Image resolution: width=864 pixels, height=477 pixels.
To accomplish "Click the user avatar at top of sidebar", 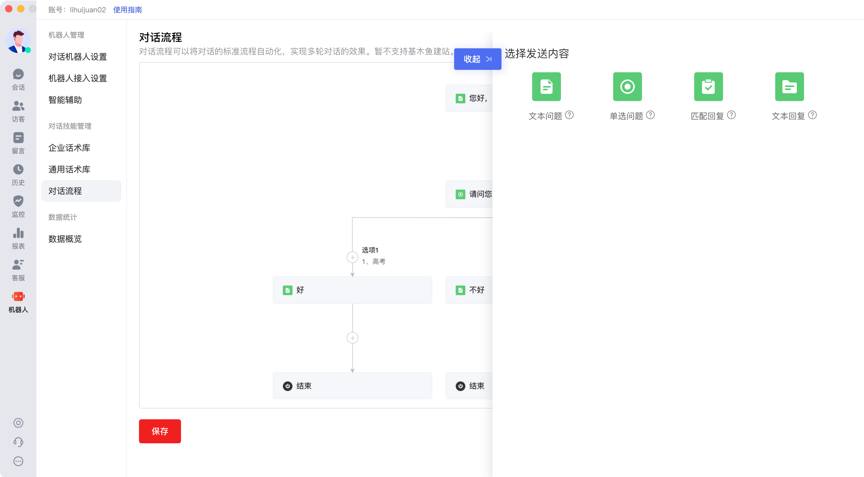I will (x=18, y=41).
